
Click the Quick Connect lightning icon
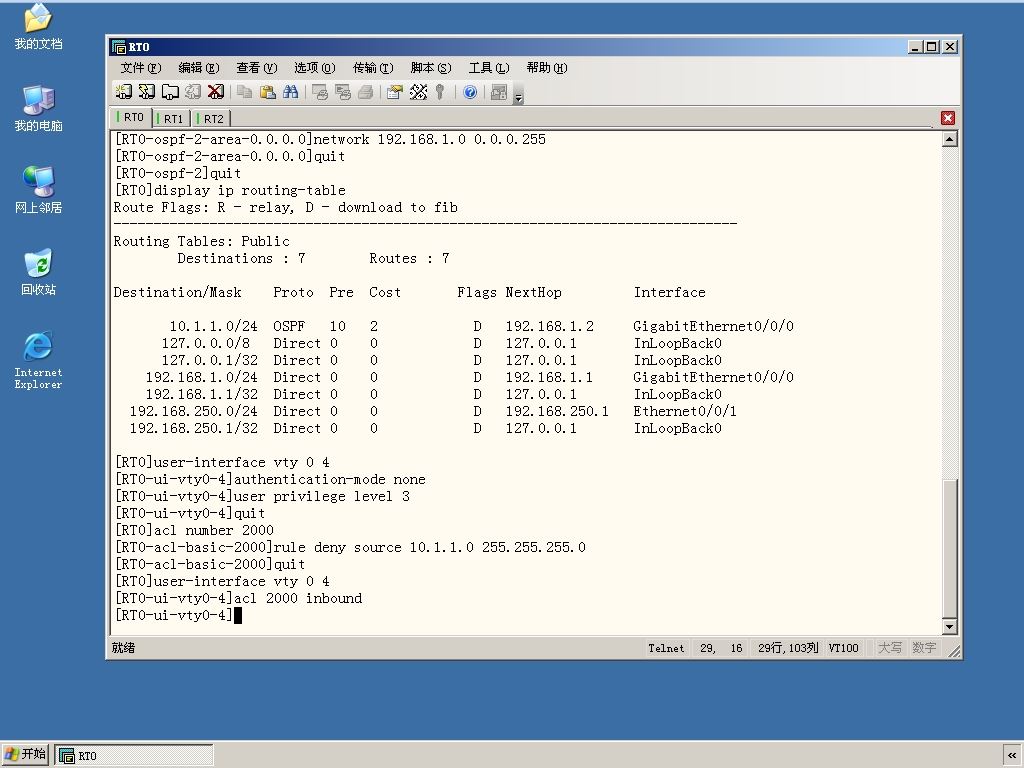(x=147, y=92)
